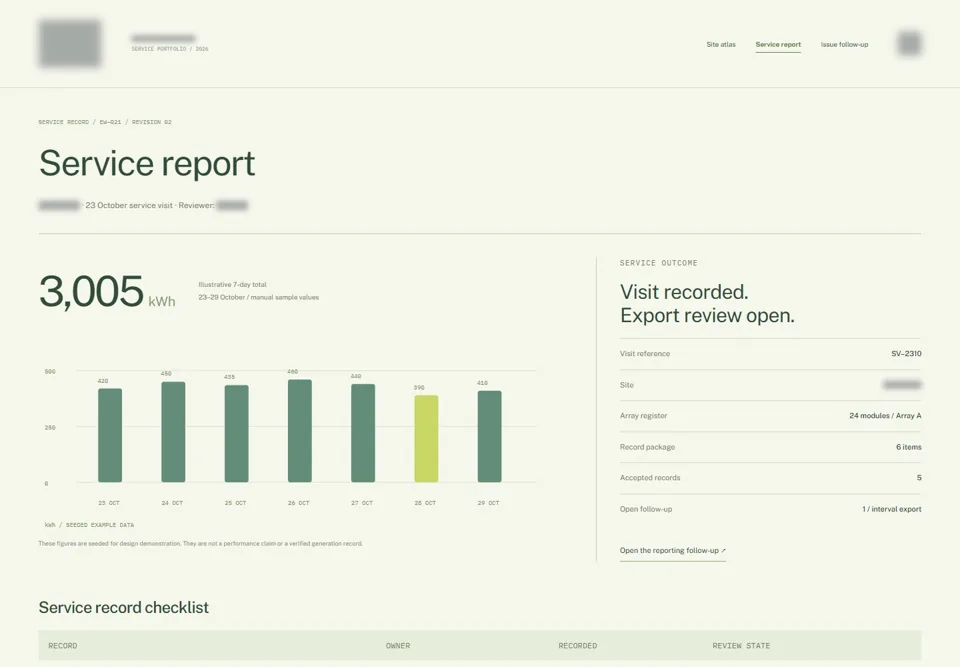Click the 24 OCT bar showing 450

click(x=173, y=432)
